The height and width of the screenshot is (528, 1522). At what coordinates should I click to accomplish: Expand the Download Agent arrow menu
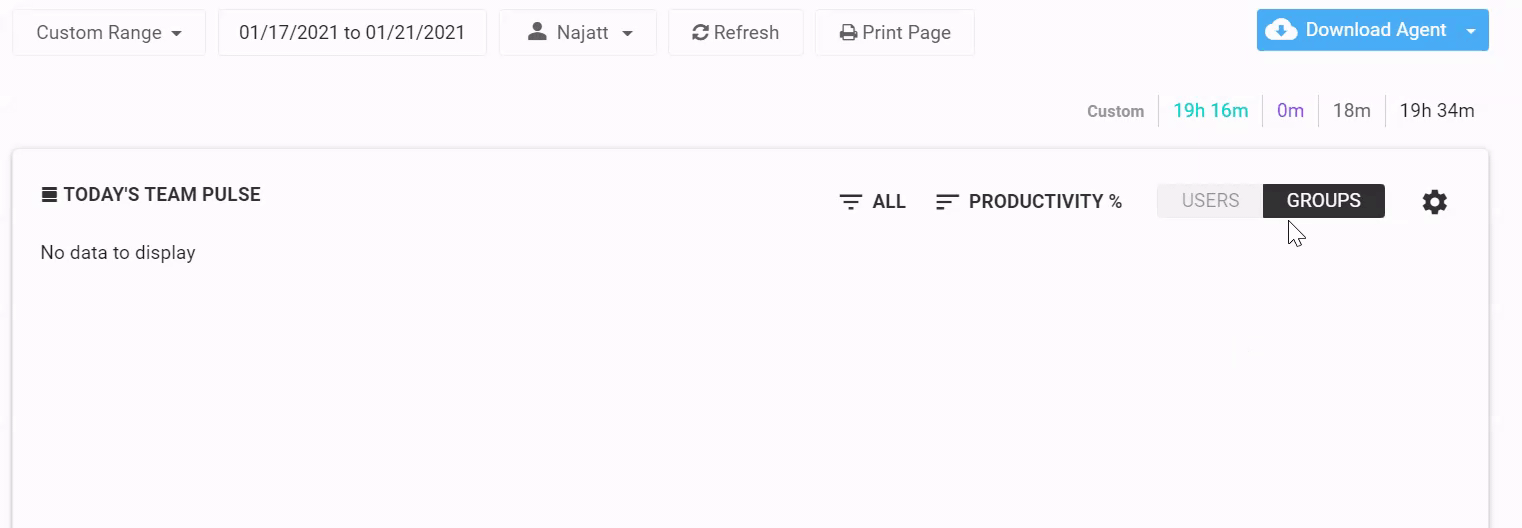coord(1471,31)
